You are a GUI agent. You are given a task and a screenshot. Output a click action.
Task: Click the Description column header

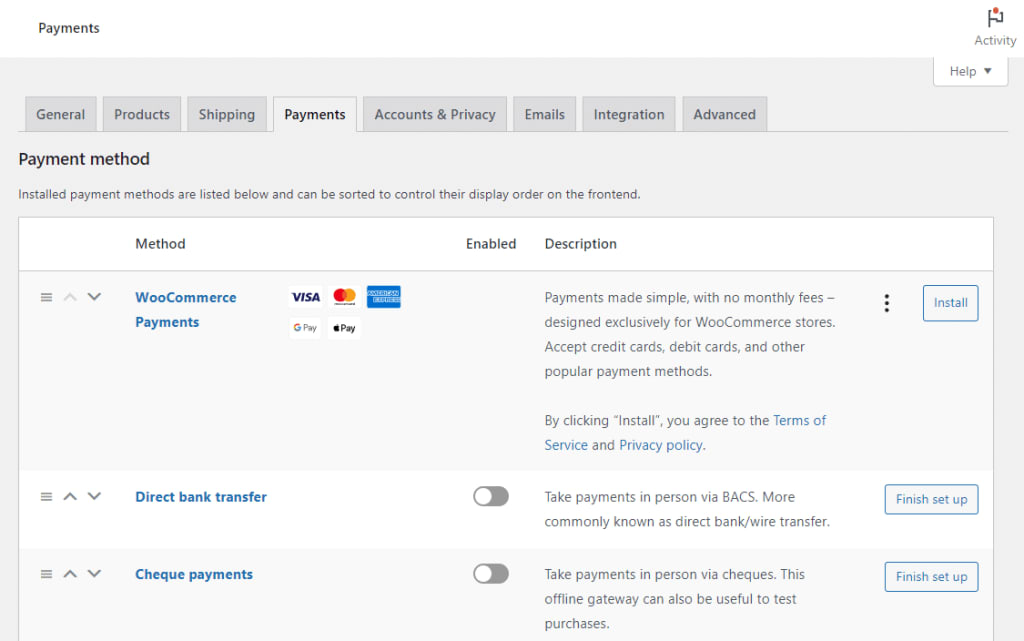coord(581,243)
